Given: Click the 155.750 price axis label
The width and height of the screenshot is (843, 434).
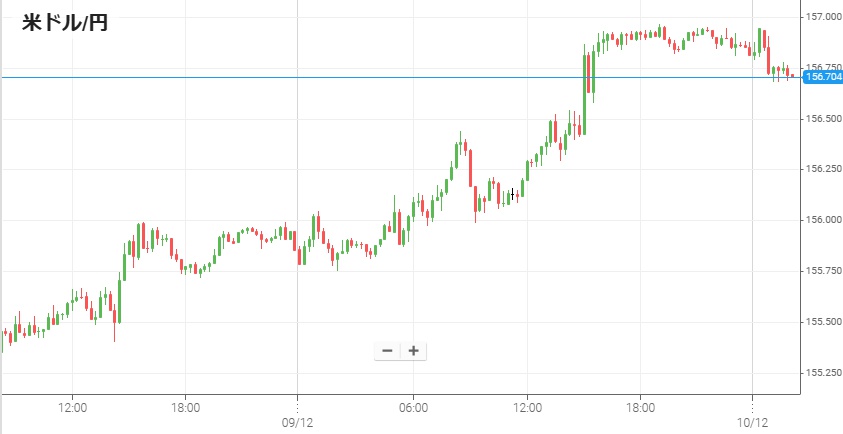Looking at the screenshot, I should coord(823,271).
